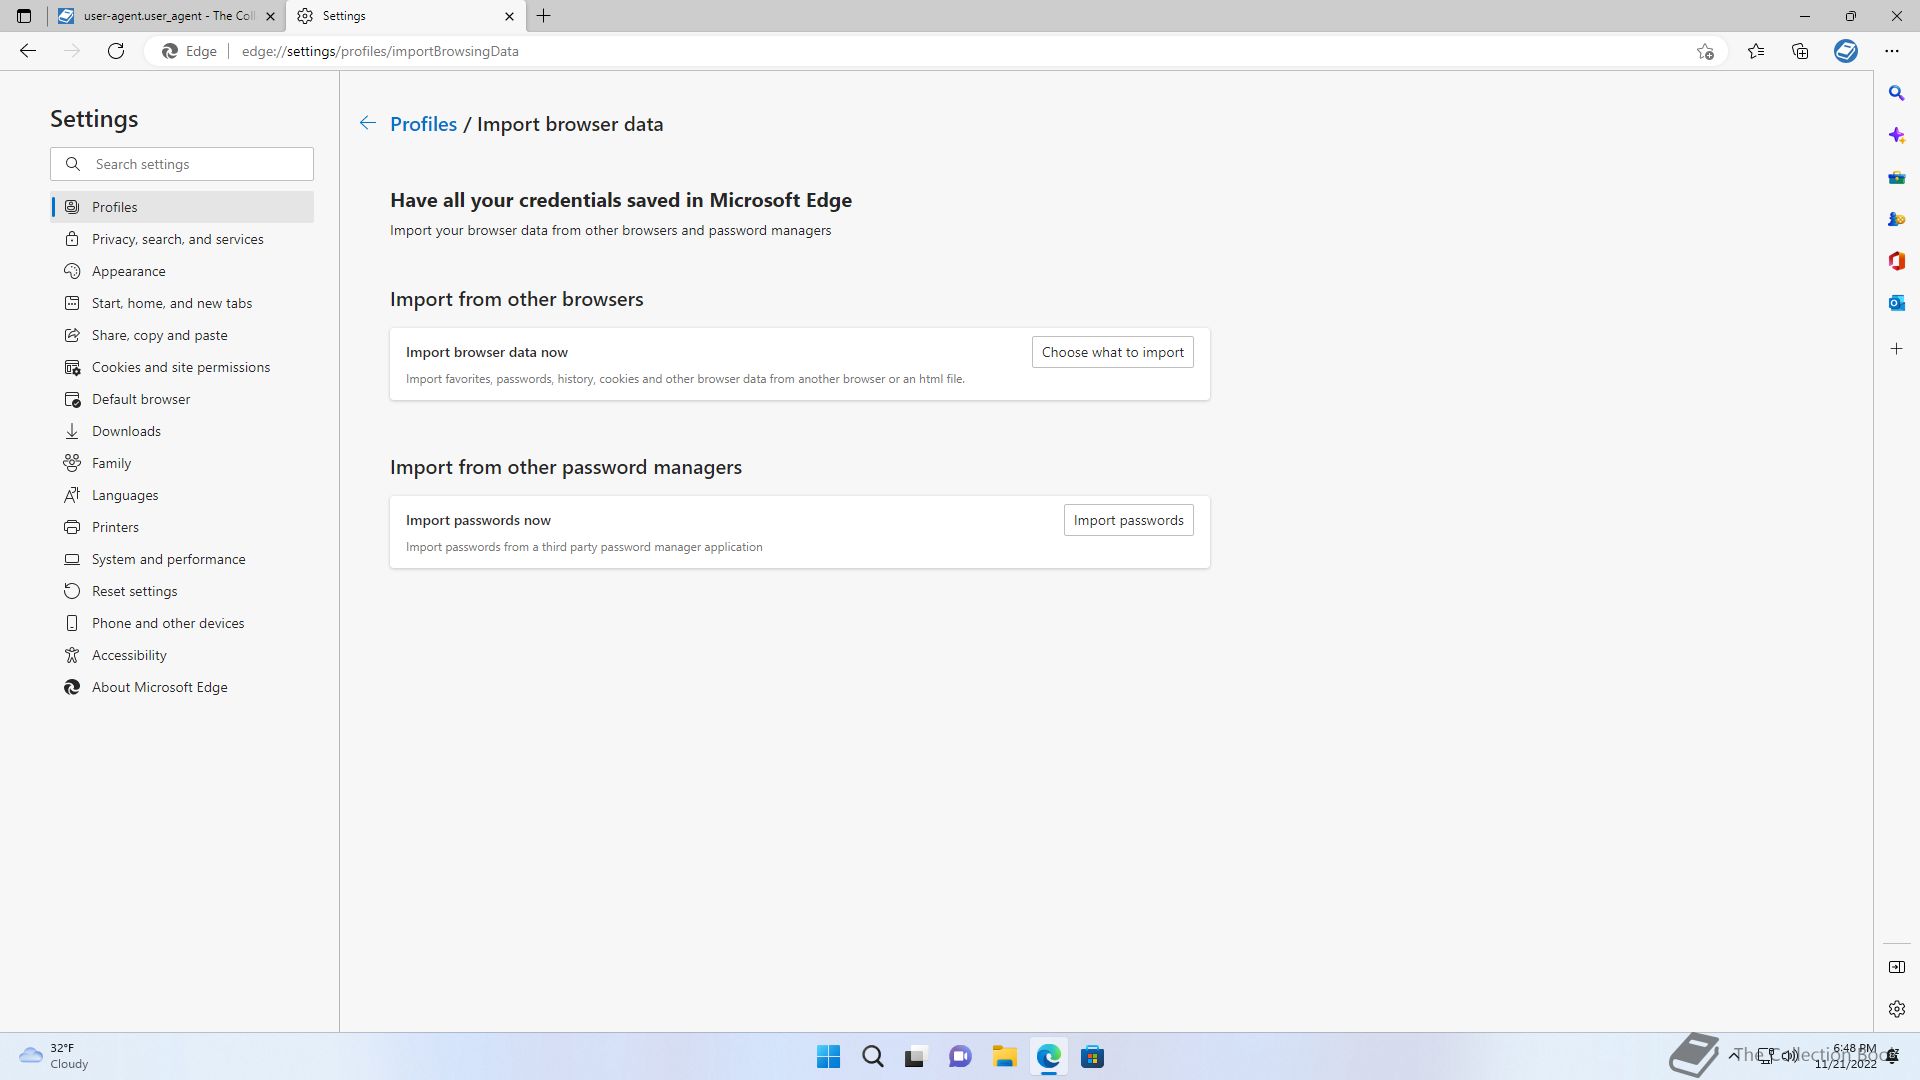Open File Explorer from taskbar
The height and width of the screenshot is (1080, 1920).
coord(1004,1057)
